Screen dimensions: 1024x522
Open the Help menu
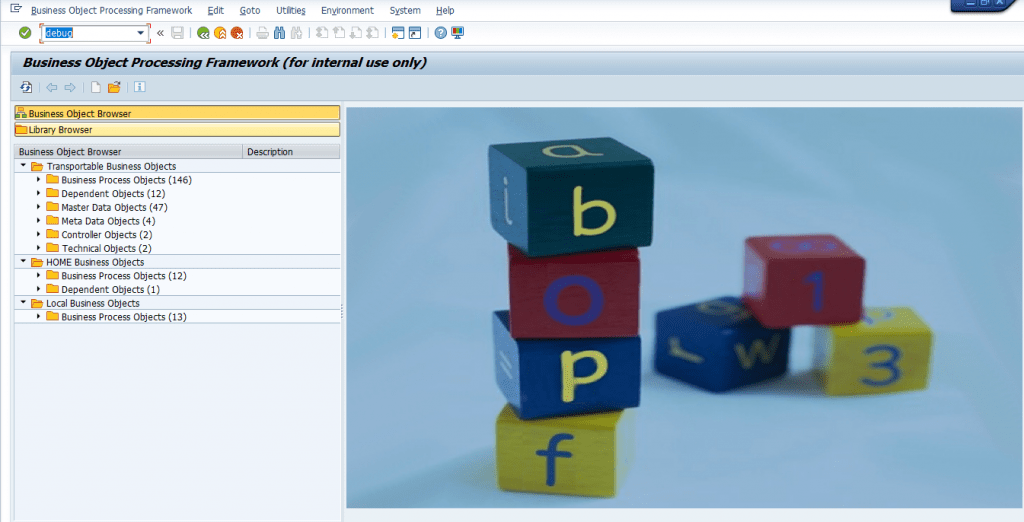[x=445, y=10]
